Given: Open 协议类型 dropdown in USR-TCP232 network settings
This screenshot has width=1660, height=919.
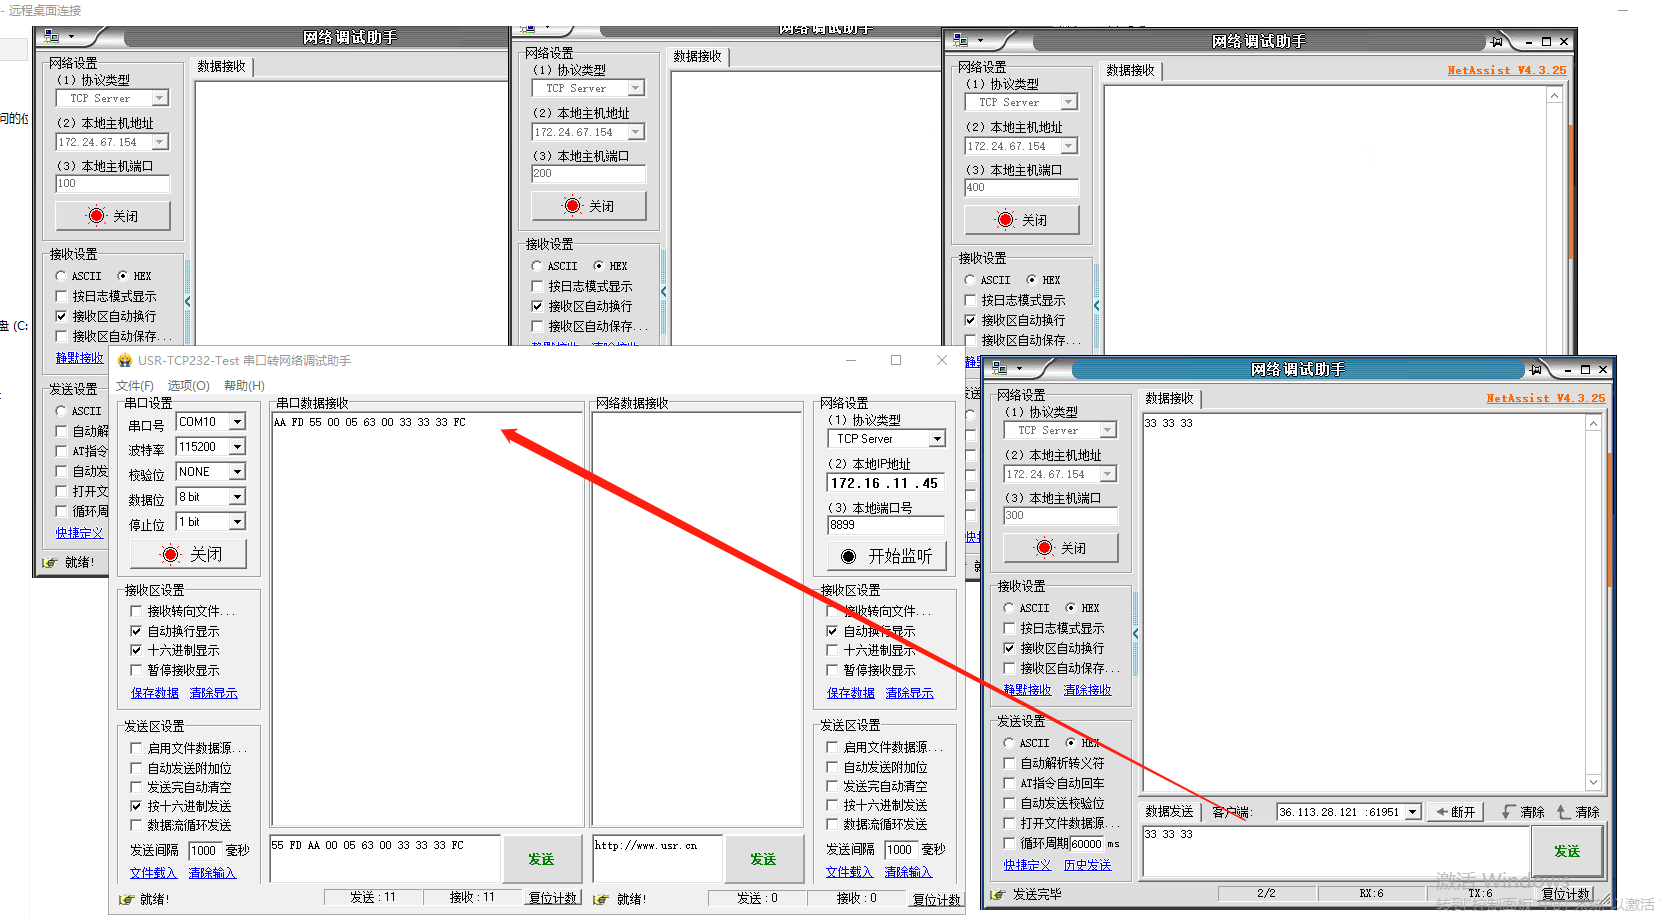Looking at the screenshot, I should click(x=937, y=439).
